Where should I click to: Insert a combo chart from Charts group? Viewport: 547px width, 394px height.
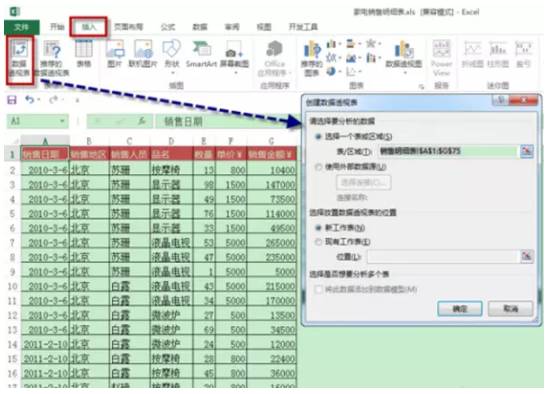point(370,57)
